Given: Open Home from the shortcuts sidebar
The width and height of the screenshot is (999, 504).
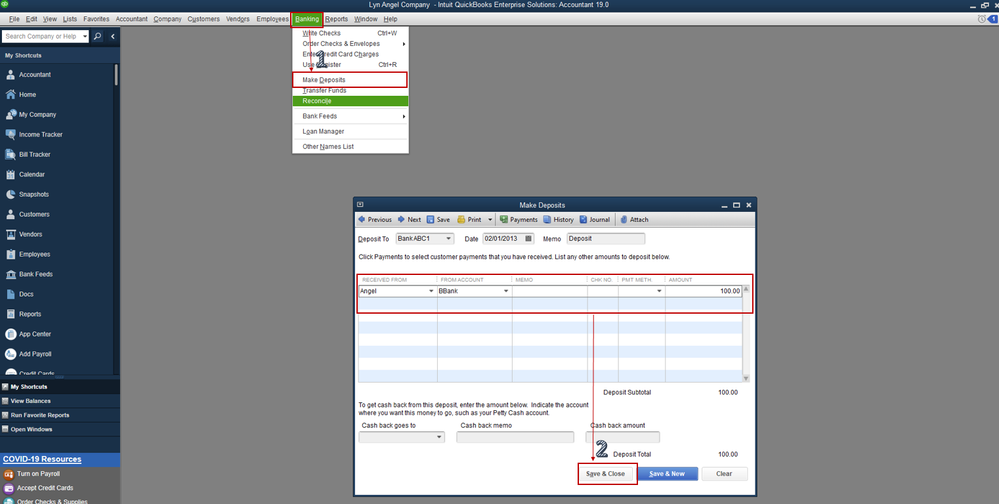Looking at the screenshot, I should pyautogui.click(x=27, y=94).
